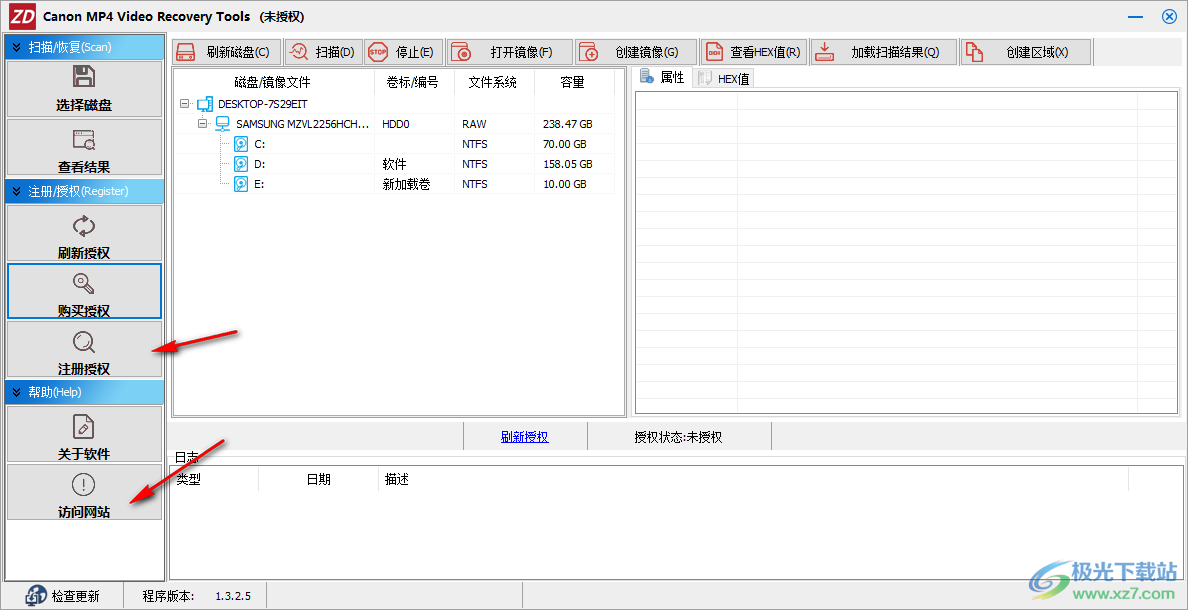Viewport: 1188px width, 610px height.
Task: Sort by 磁盘/镜像文件 column header
Action: coord(274,82)
